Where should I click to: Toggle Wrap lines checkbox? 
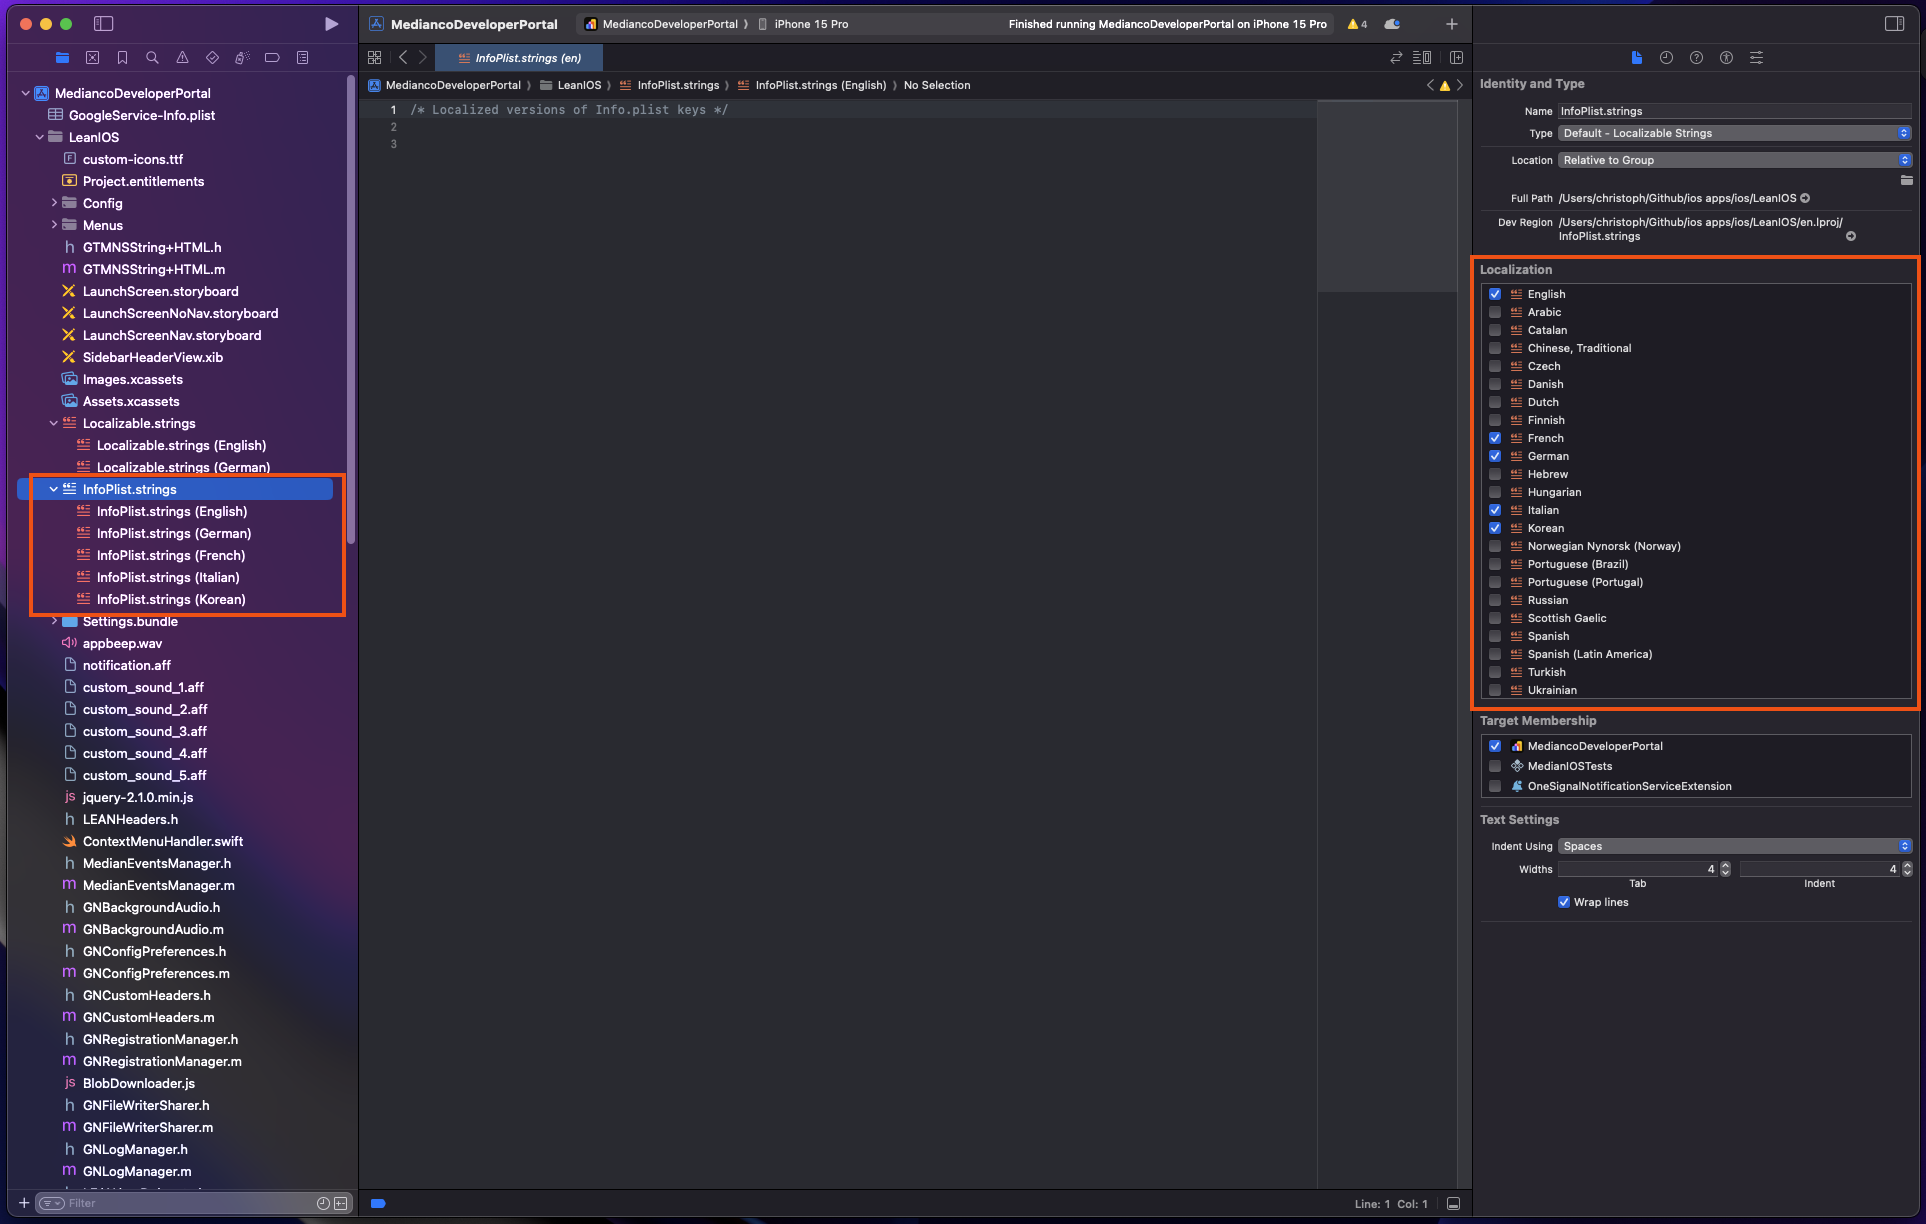[x=1564, y=902]
